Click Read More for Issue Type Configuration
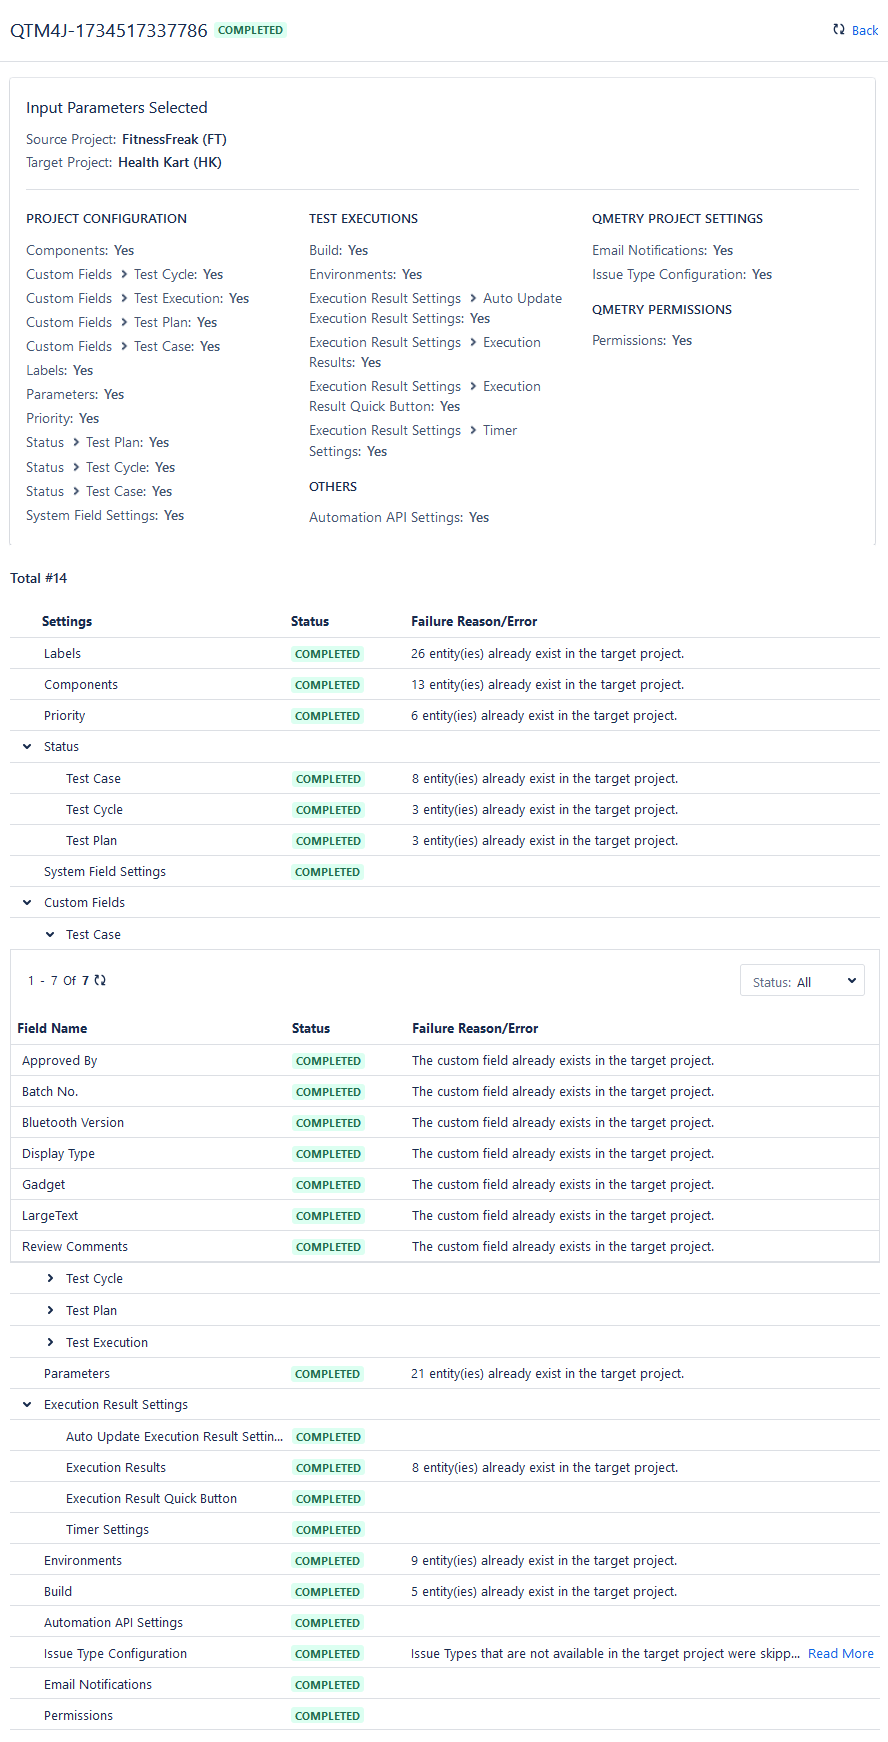The height and width of the screenshot is (1742, 888). pos(840,1654)
